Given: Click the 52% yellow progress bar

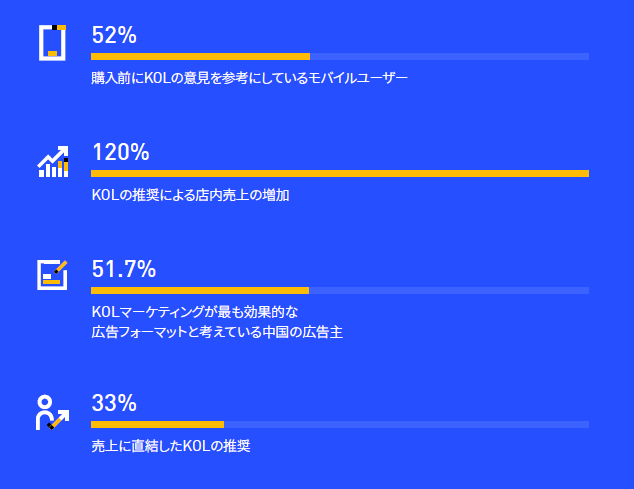Looking at the screenshot, I should [201, 57].
